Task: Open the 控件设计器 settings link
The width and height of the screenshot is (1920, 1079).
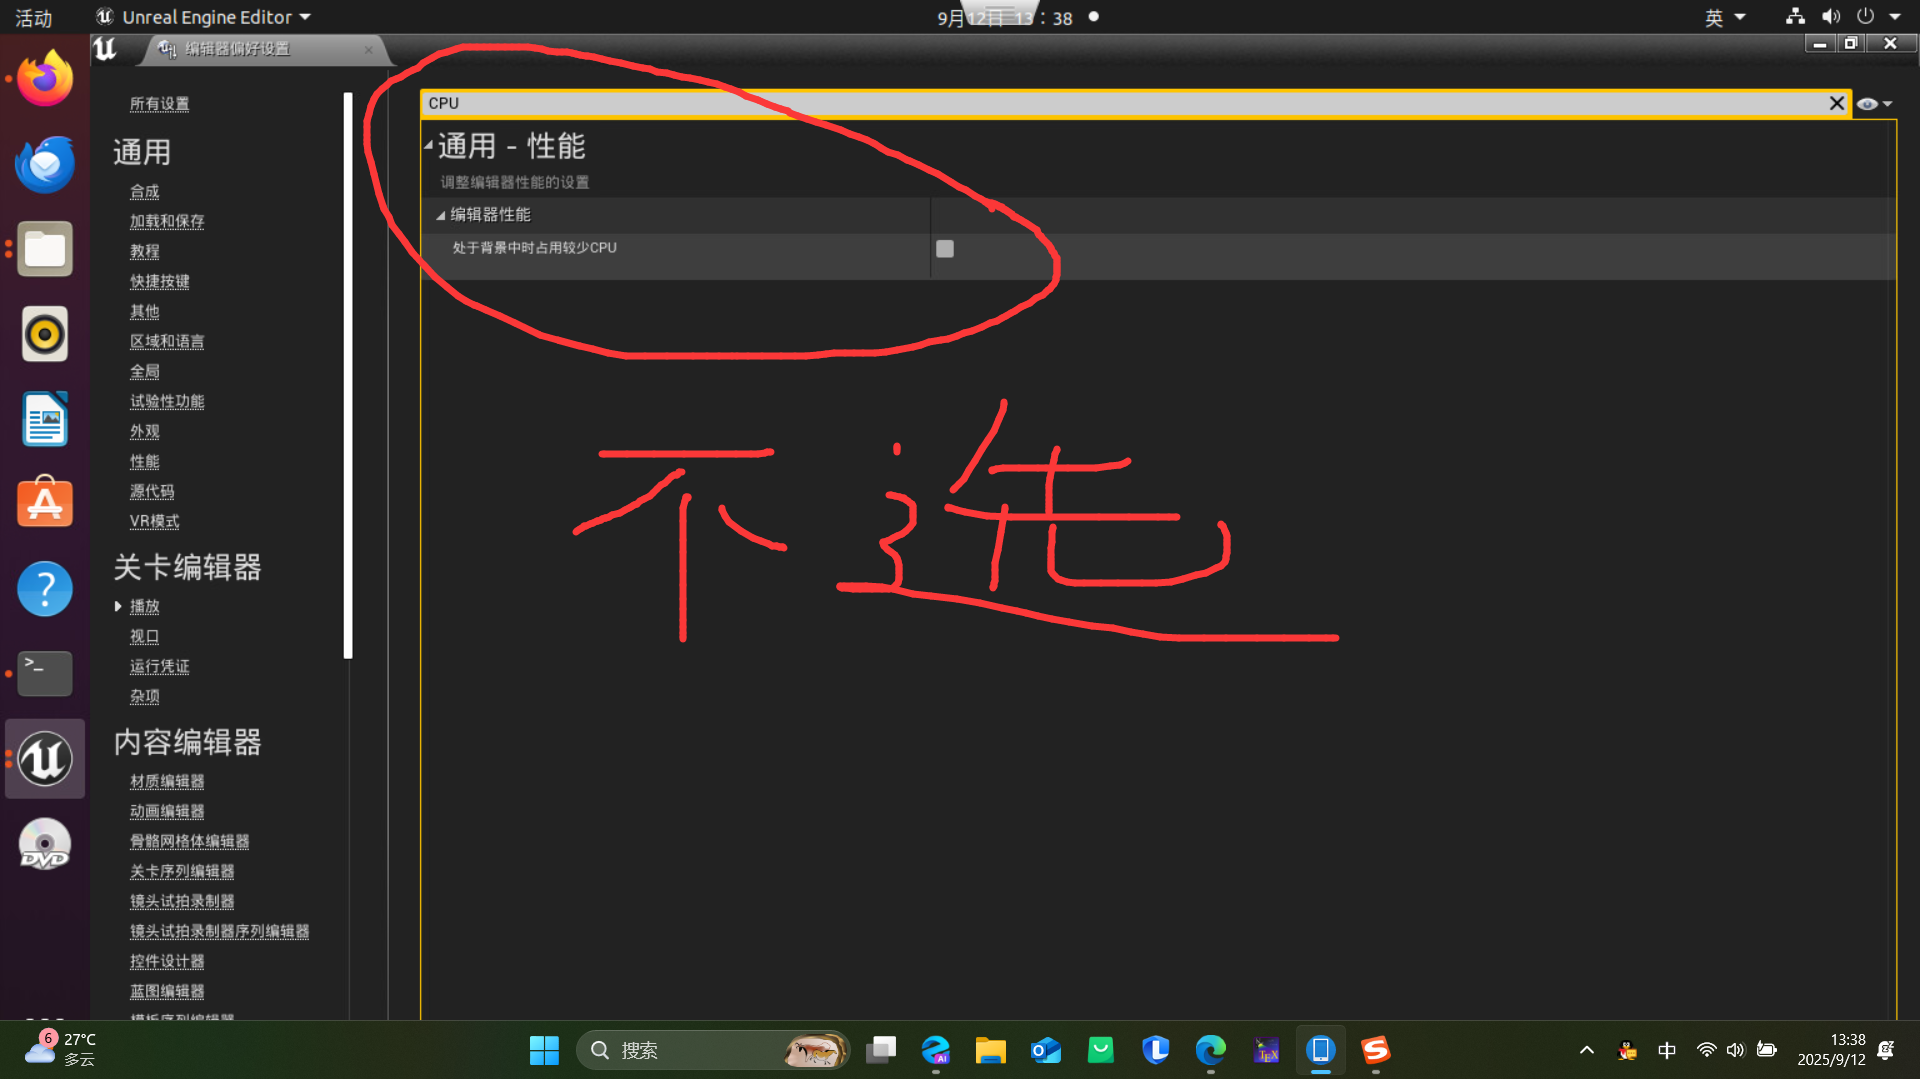Action: (166, 961)
